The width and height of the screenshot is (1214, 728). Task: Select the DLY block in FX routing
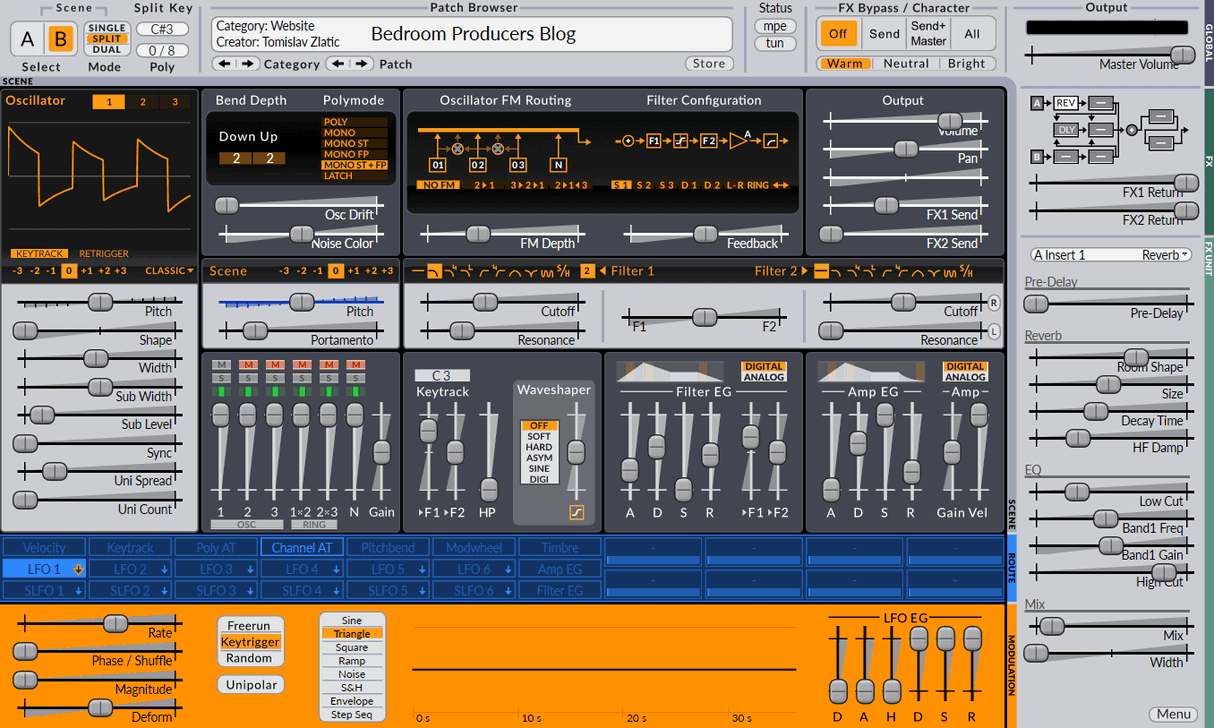point(1065,130)
